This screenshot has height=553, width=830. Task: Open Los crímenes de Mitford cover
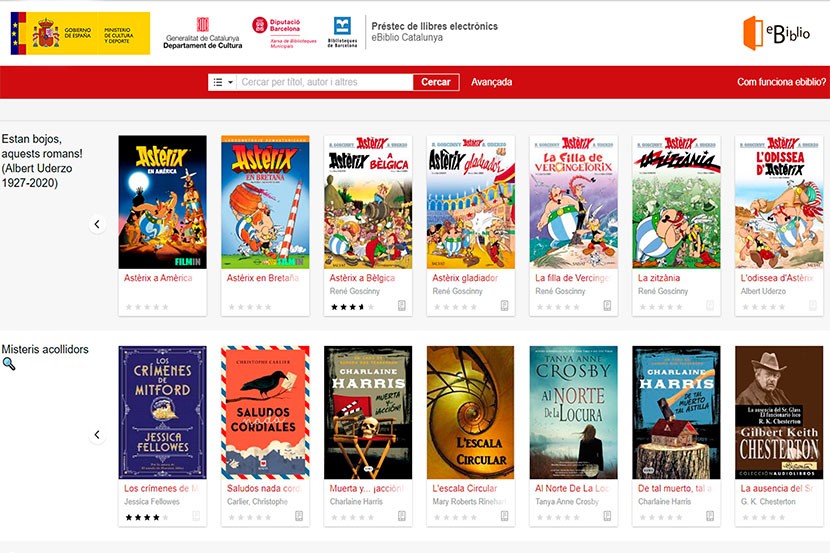(x=163, y=413)
